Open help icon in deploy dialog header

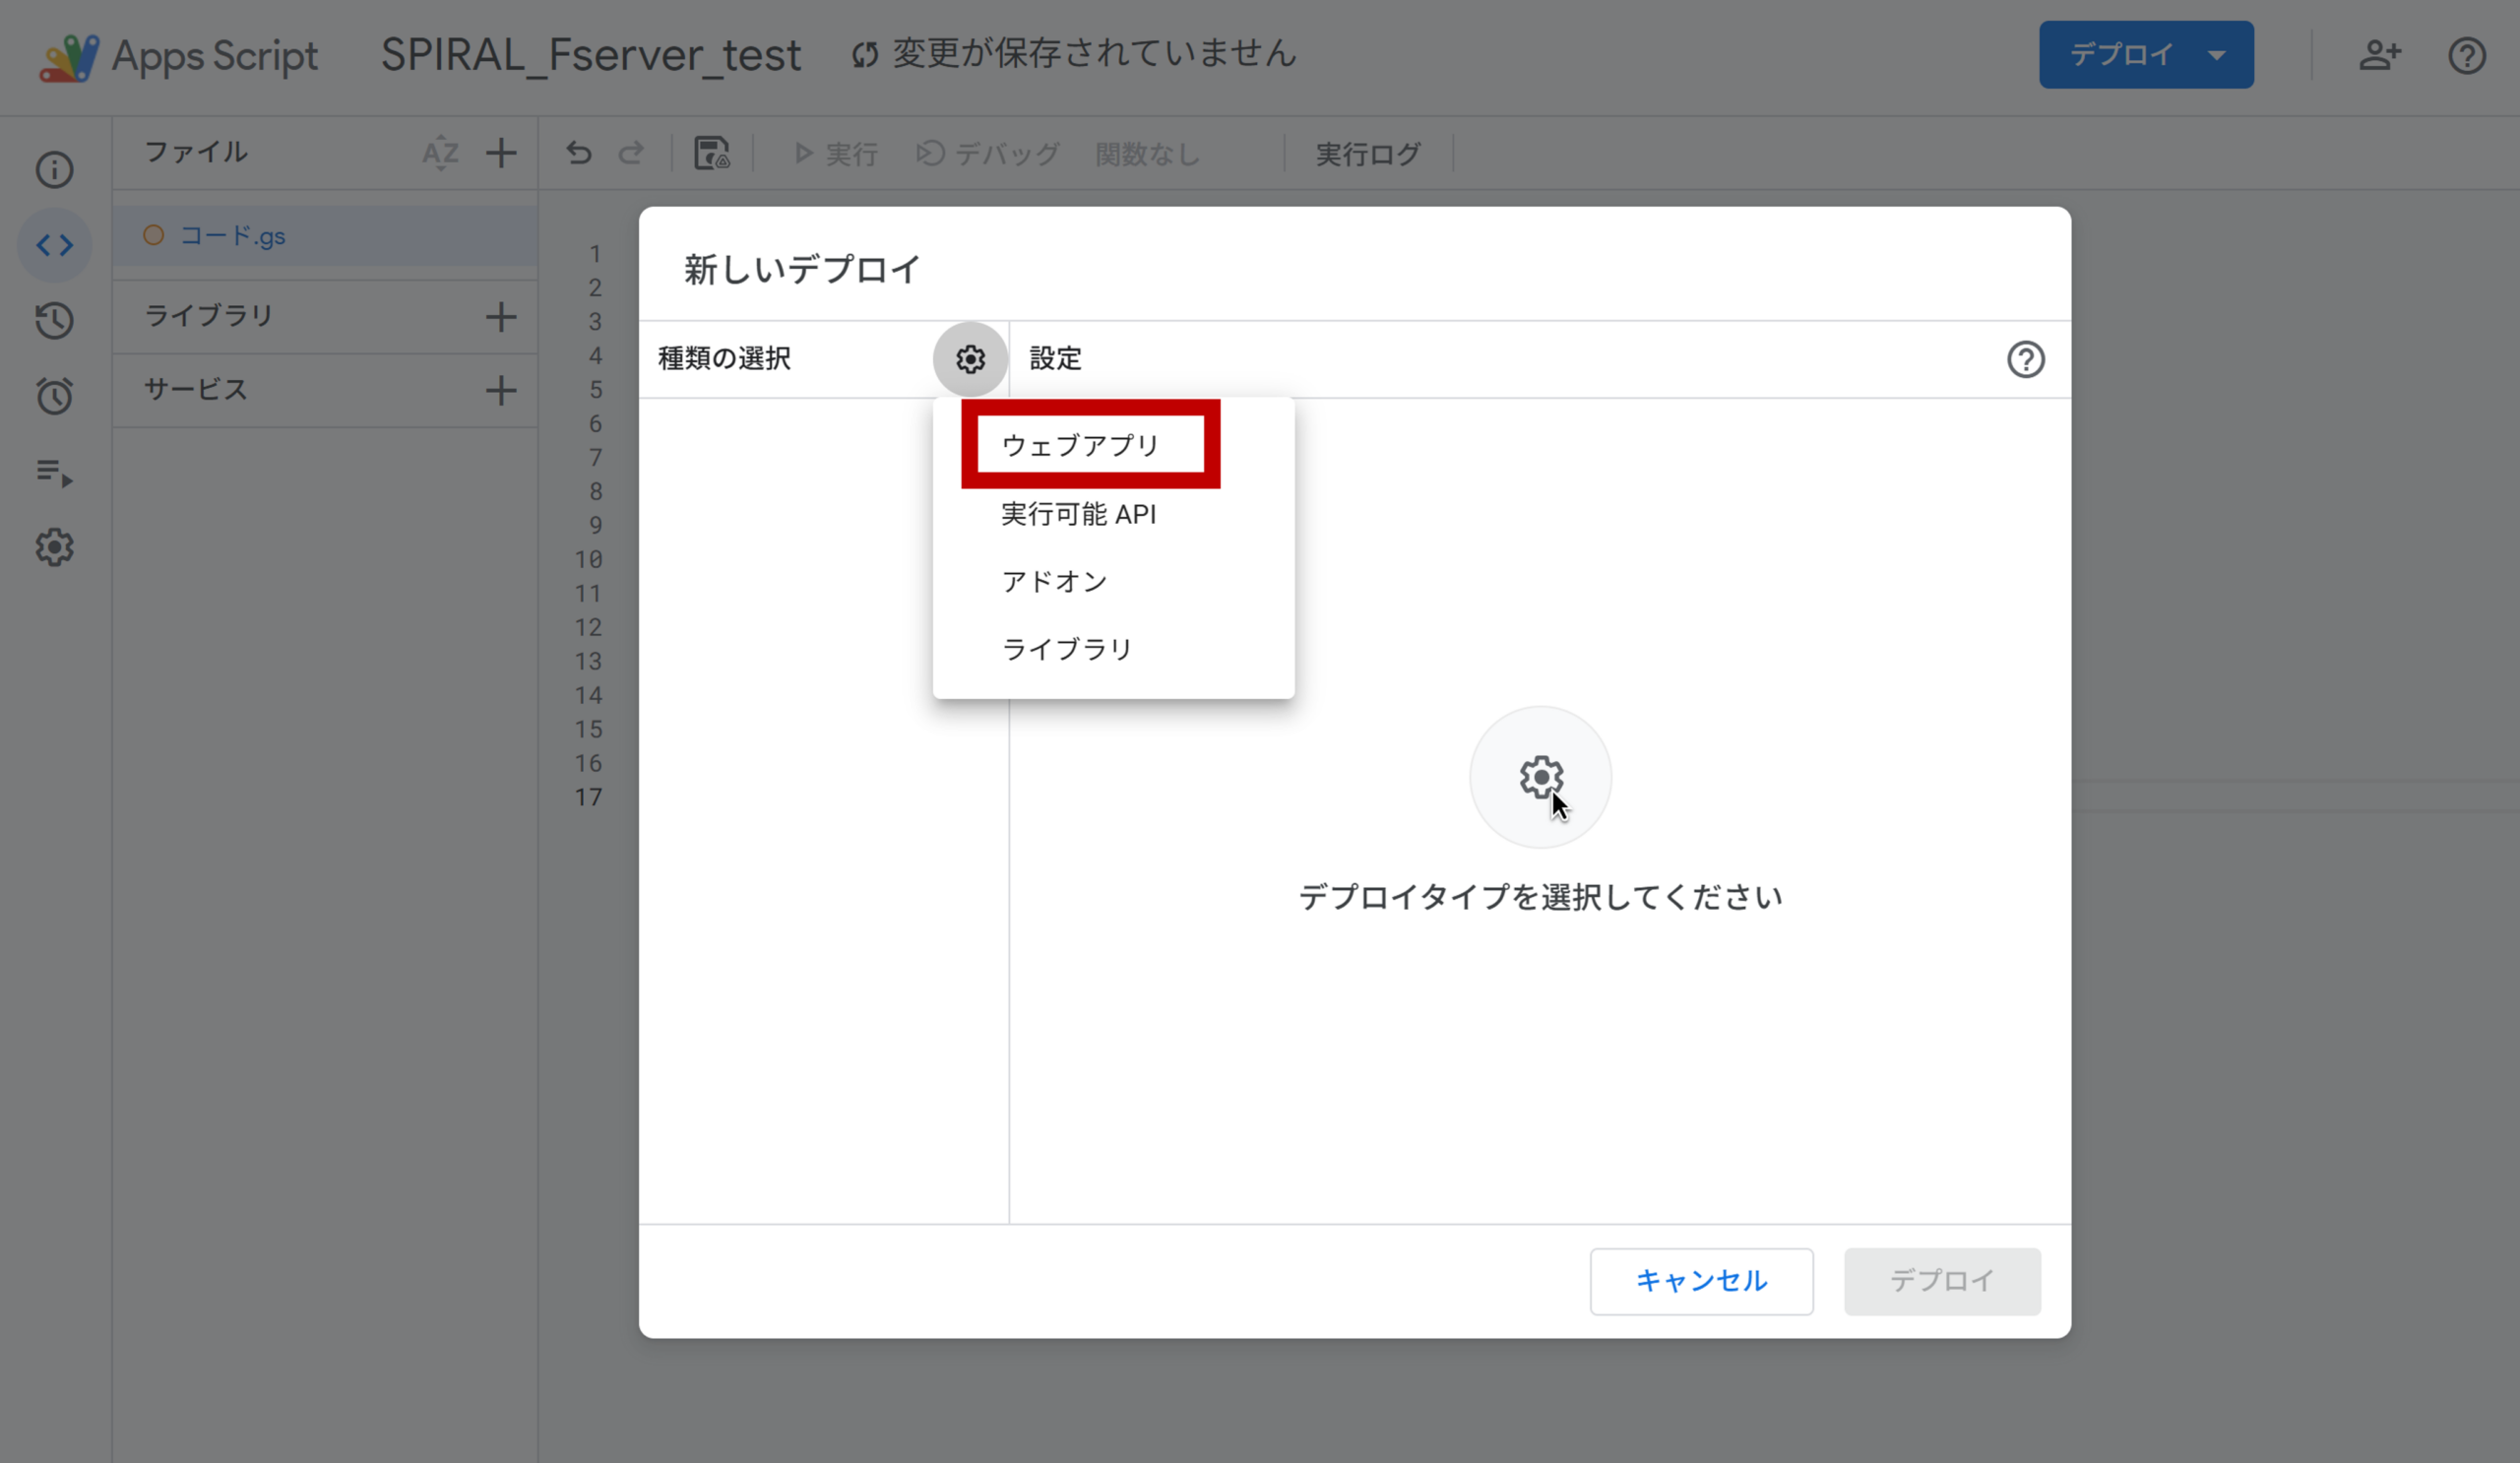coord(2025,359)
